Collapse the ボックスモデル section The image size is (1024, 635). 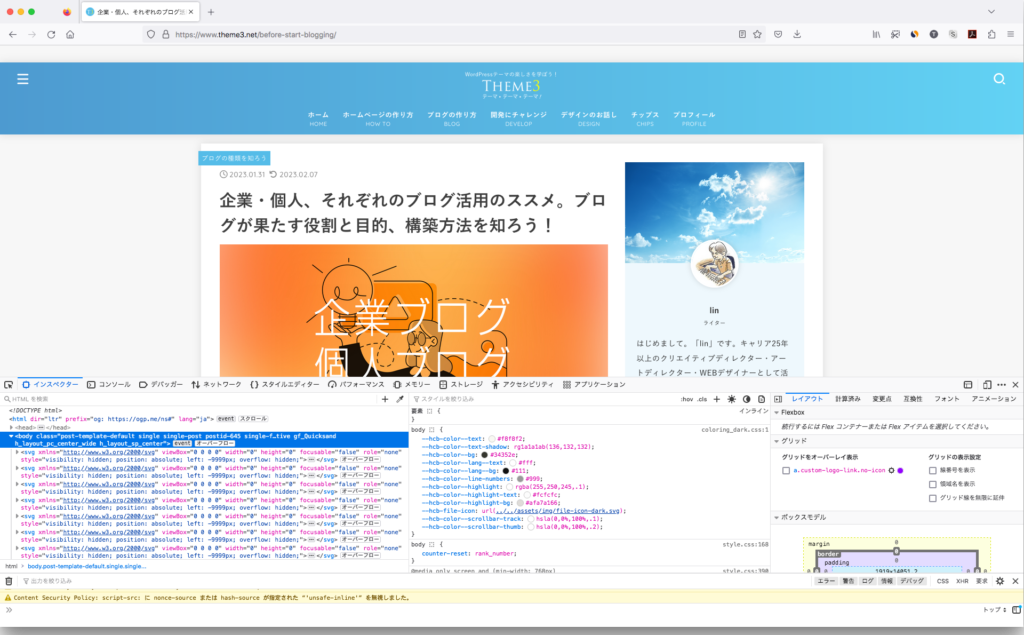click(x=776, y=517)
